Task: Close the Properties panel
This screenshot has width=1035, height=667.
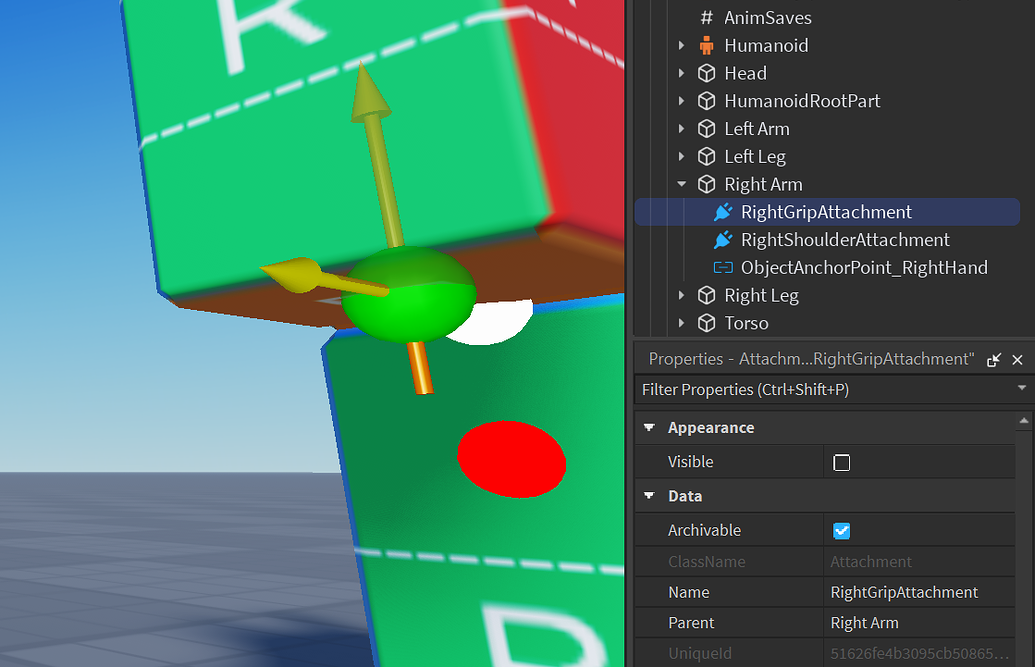Action: (1017, 359)
